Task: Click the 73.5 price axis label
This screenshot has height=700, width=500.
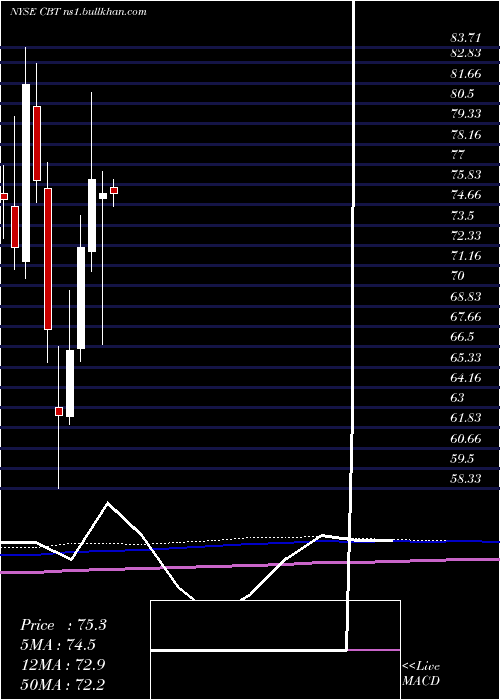Action: click(462, 216)
